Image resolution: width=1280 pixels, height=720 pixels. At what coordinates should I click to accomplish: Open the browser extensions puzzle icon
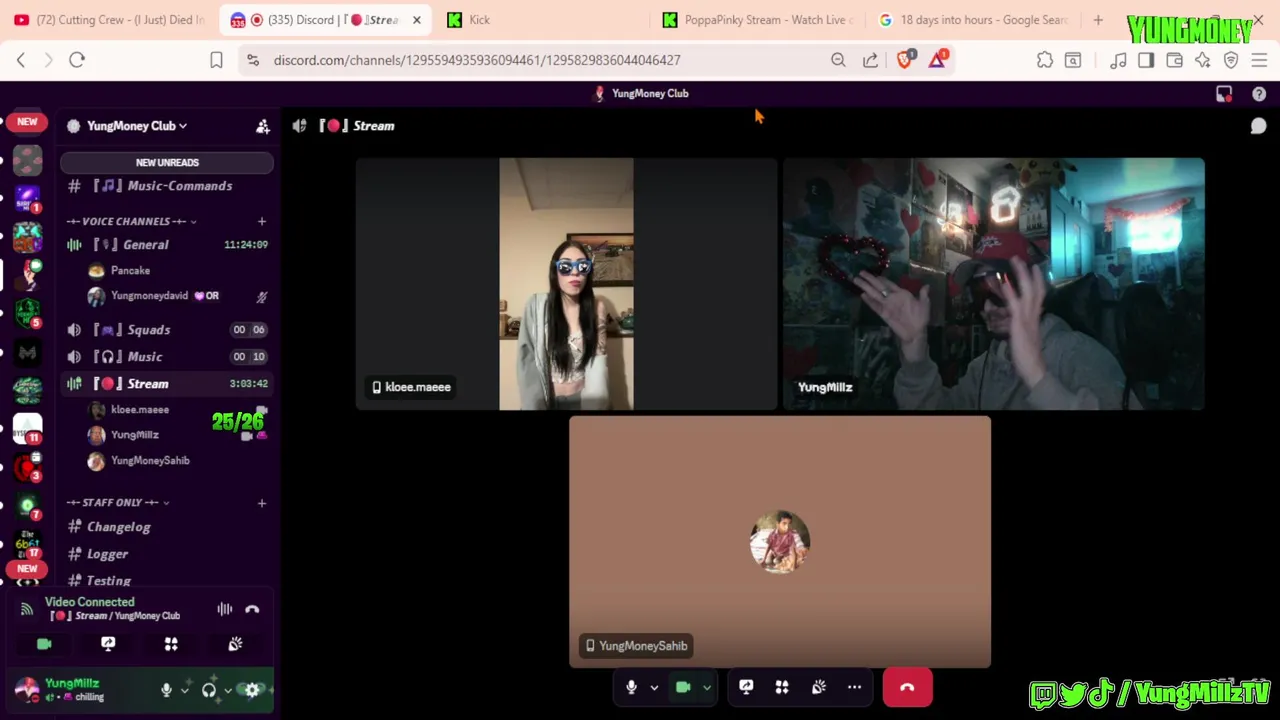pyautogui.click(x=1045, y=60)
